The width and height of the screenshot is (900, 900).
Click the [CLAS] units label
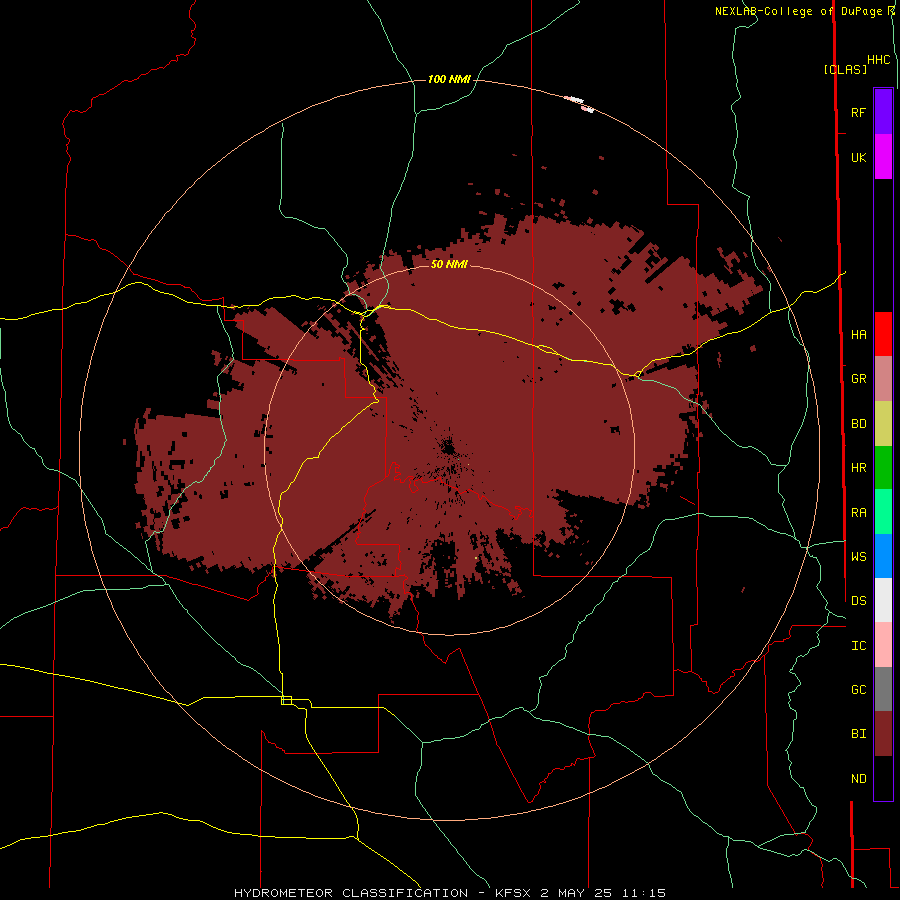click(x=845, y=69)
